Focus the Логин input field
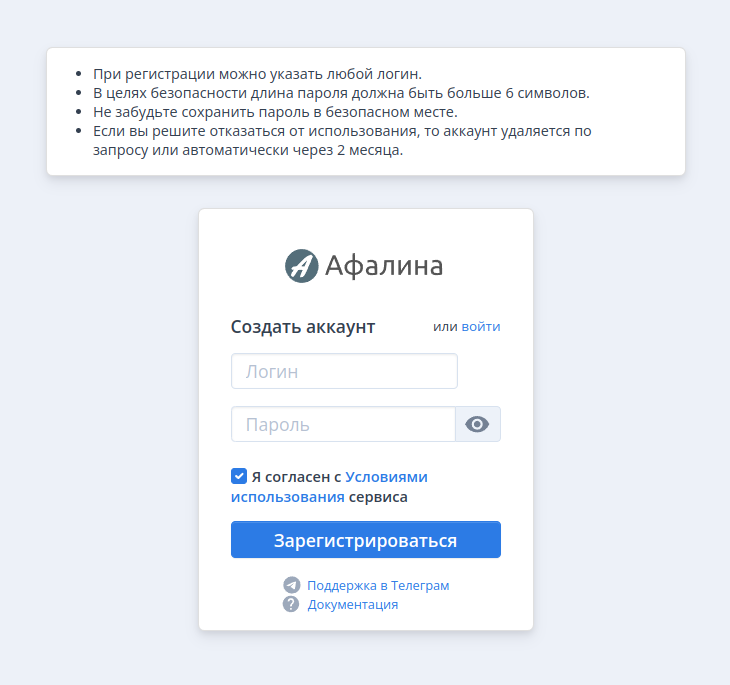The height and width of the screenshot is (685, 730). coord(345,371)
